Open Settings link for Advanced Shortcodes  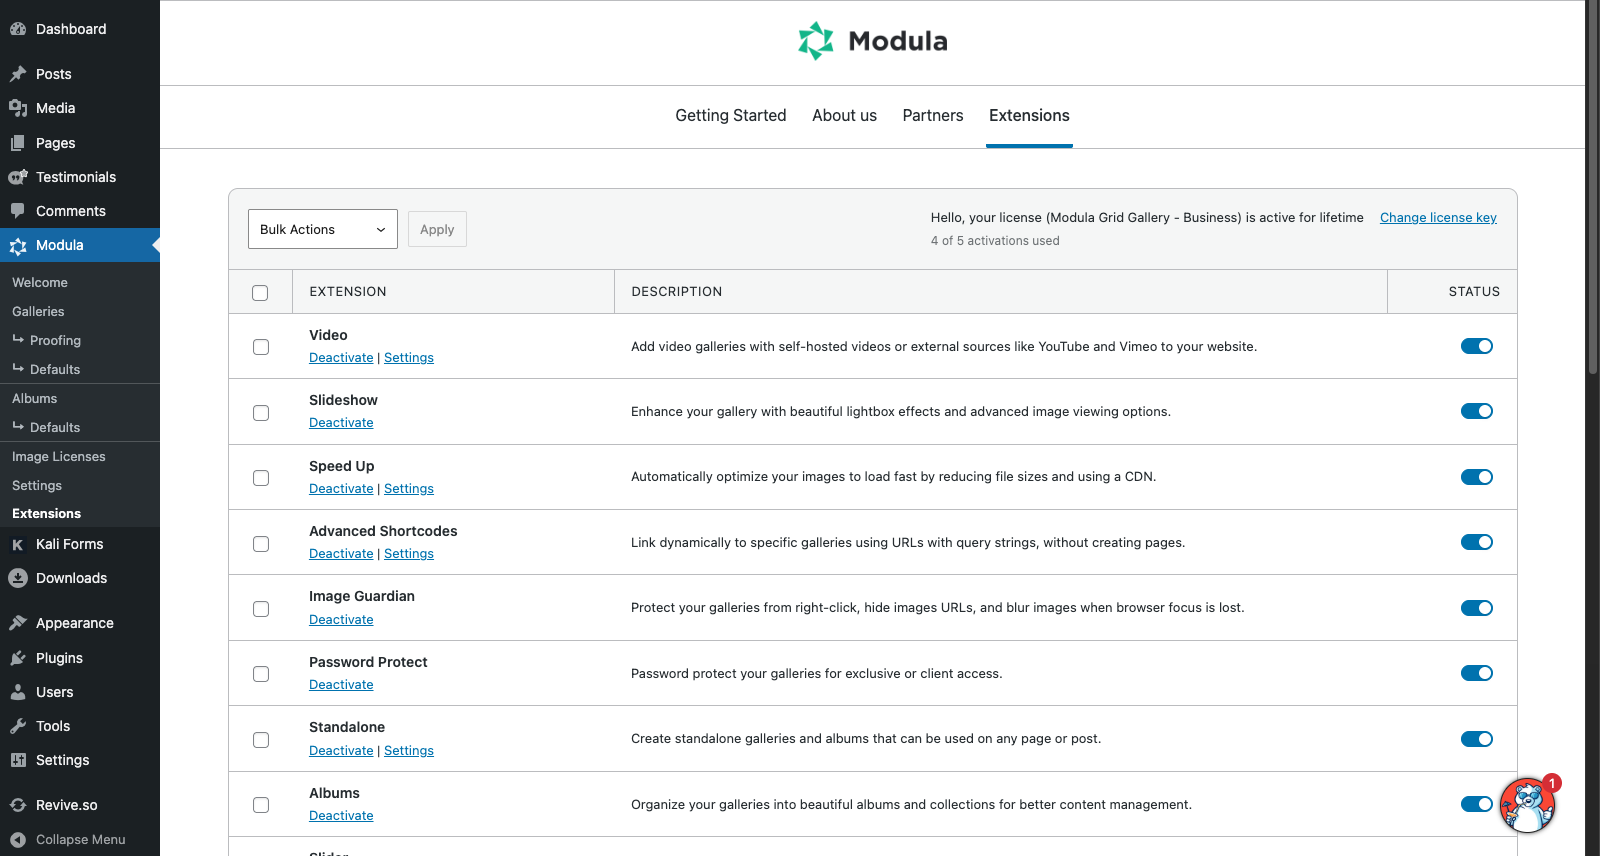pos(409,554)
